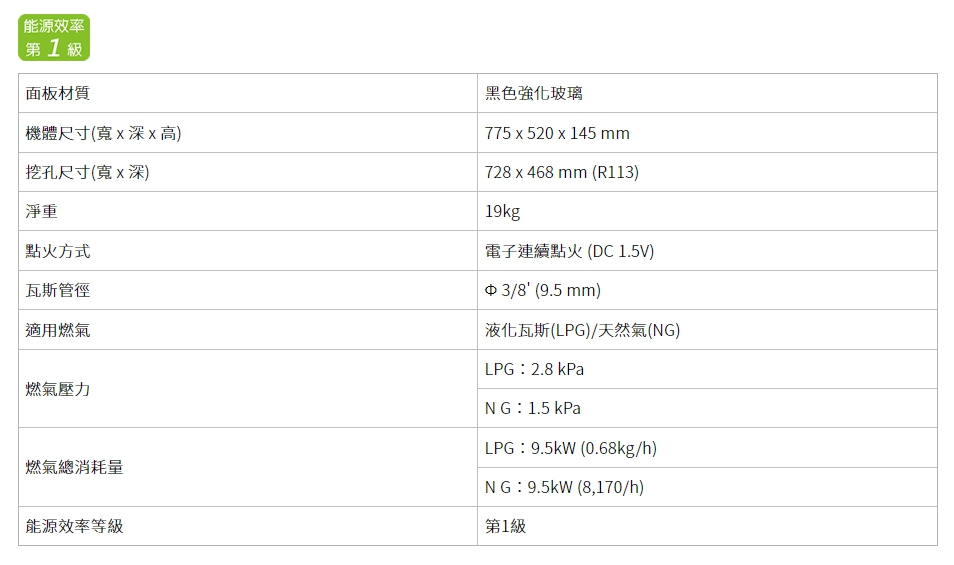Click the LPG 9.5kW (0.68kg/h) consumption value
The image size is (954, 565).
click(x=570, y=448)
